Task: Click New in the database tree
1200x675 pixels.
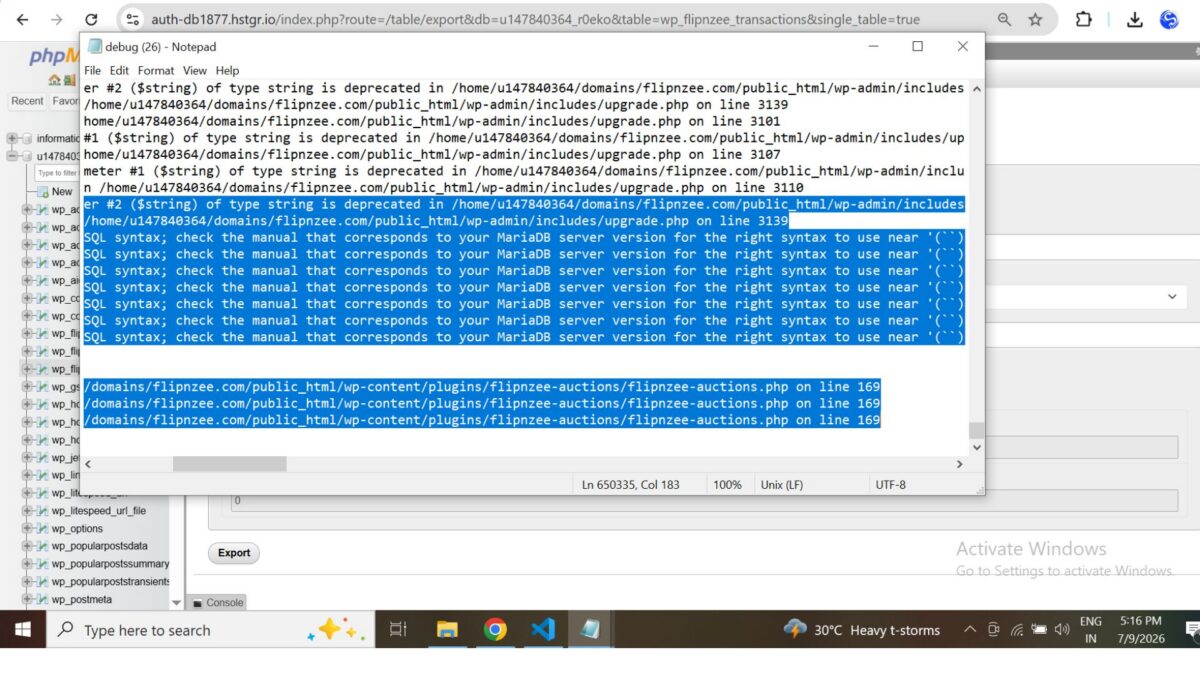Action: [x=62, y=192]
